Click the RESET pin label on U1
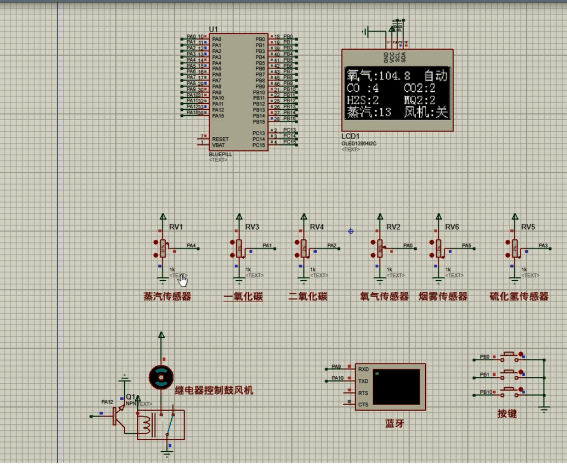This screenshot has width=567, height=464. click(x=220, y=139)
